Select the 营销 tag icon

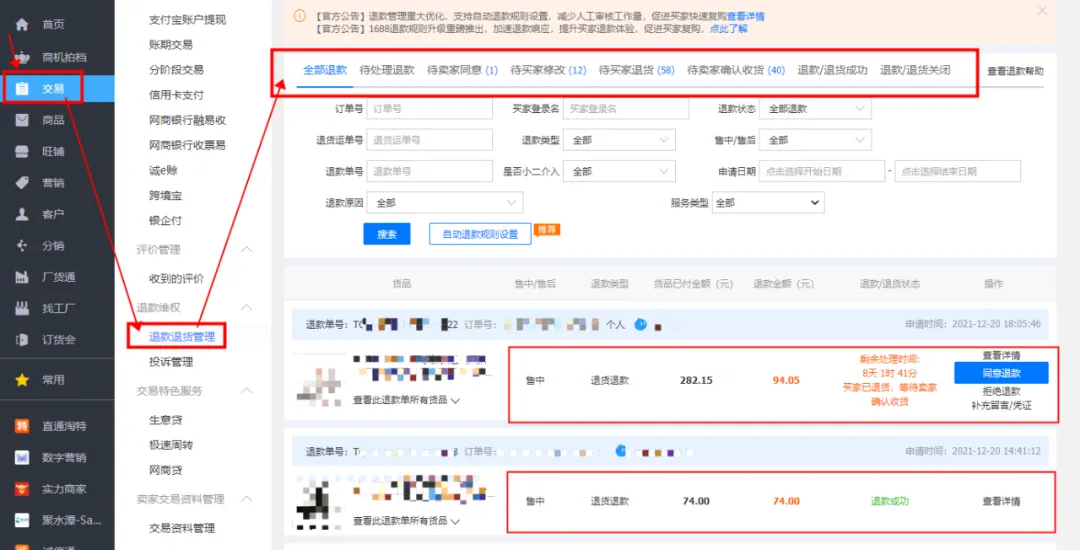tap(21, 183)
